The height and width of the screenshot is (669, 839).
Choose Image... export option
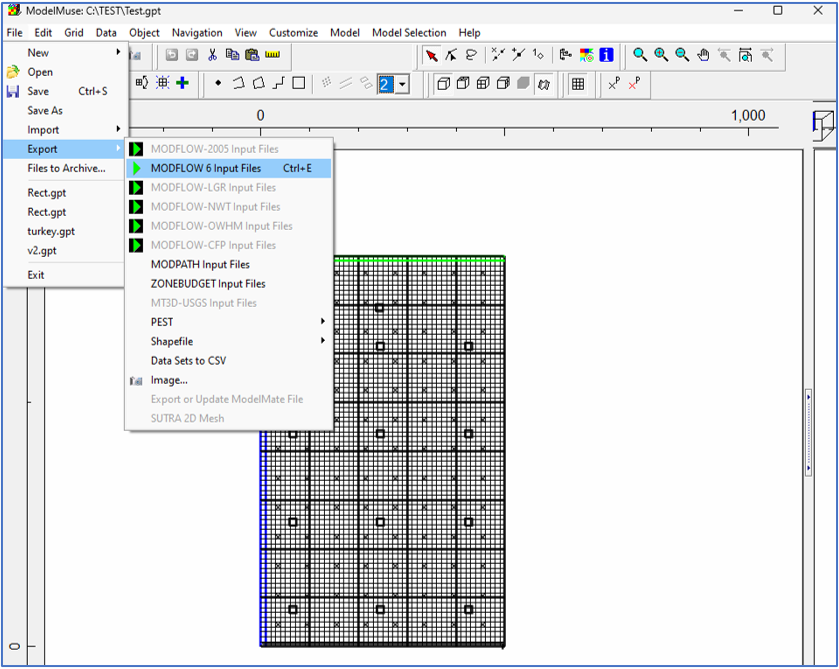click(228, 380)
